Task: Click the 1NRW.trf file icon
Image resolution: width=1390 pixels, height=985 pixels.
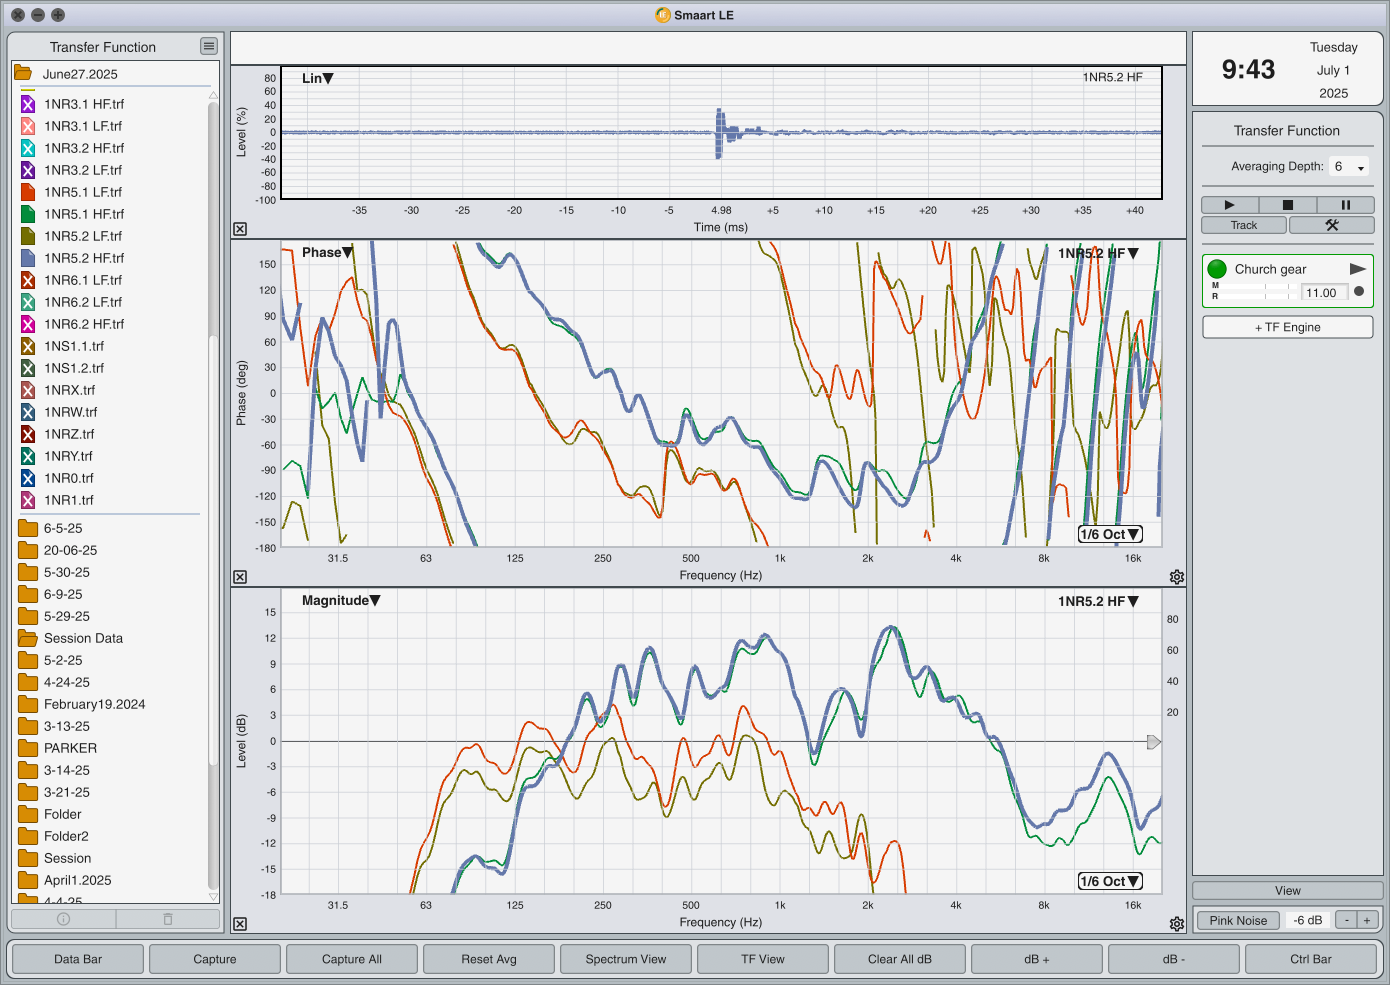Action: (x=28, y=412)
